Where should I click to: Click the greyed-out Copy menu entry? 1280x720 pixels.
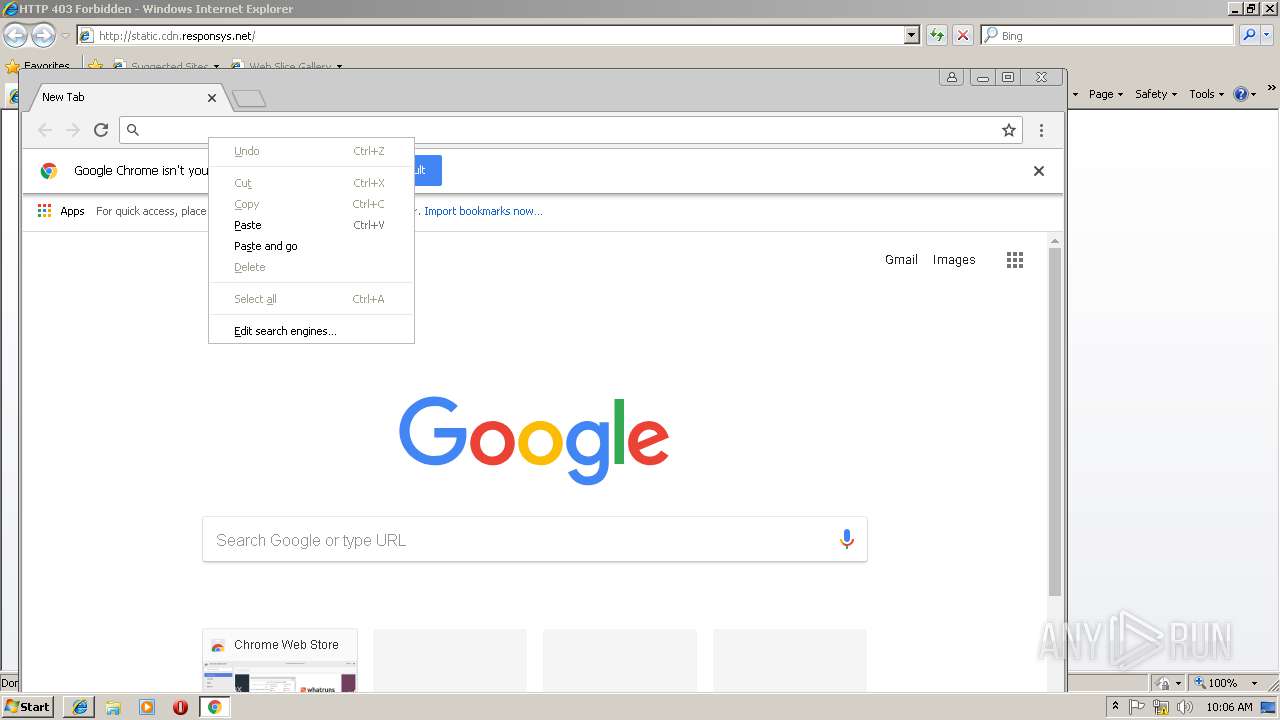click(x=311, y=204)
